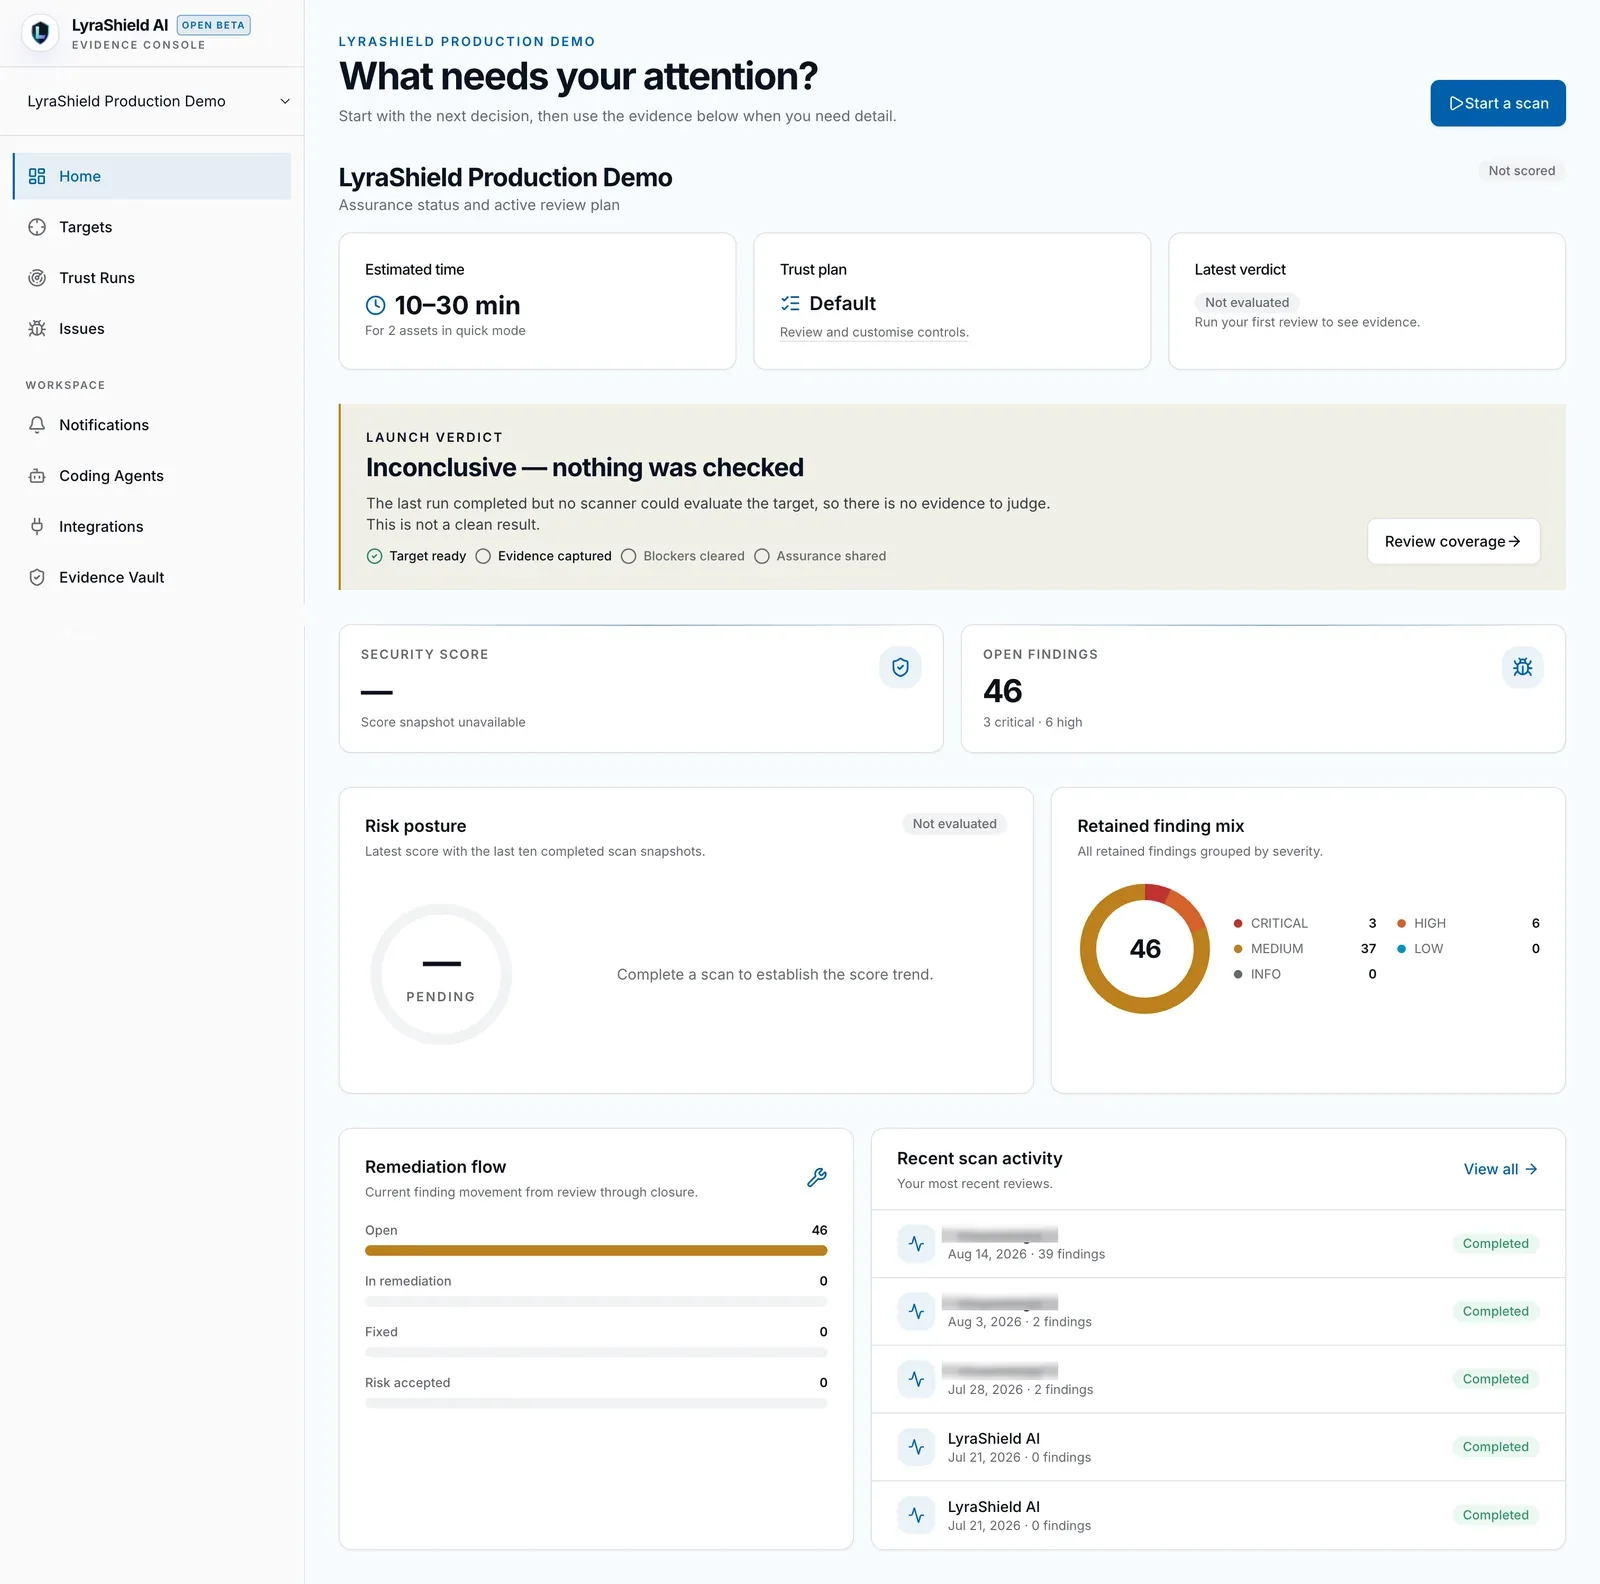Click the Info gray legend dot
Screen dimensions: 1600x1584
point(1238,974)
